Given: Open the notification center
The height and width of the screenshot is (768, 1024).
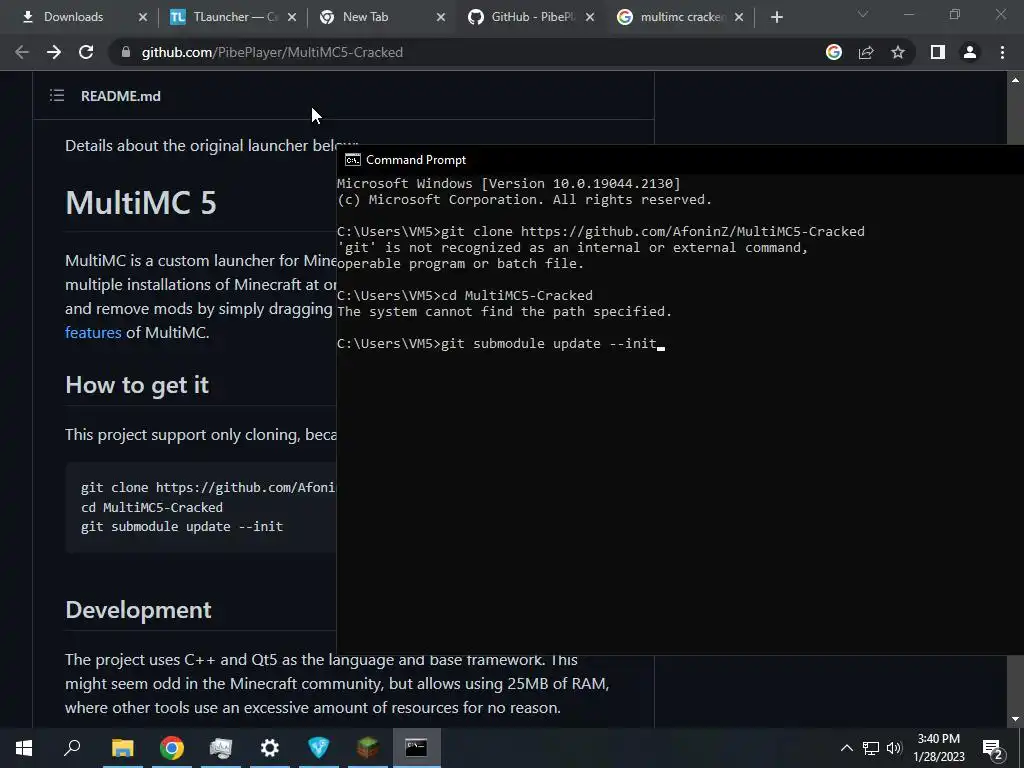Looking at the screenshot, I should click(992, 748).
